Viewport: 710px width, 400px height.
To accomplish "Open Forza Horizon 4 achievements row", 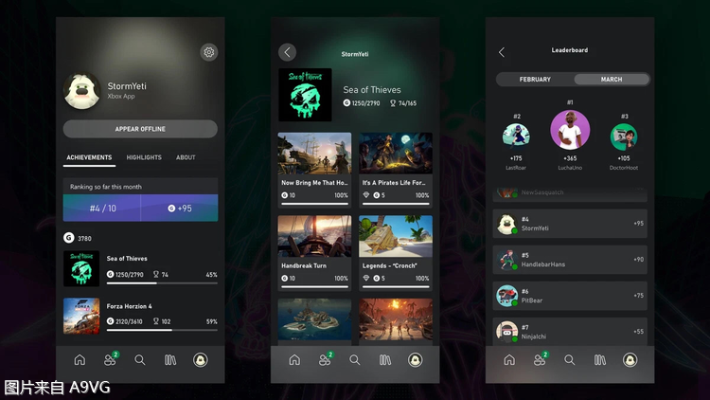I will pos(140,316).
